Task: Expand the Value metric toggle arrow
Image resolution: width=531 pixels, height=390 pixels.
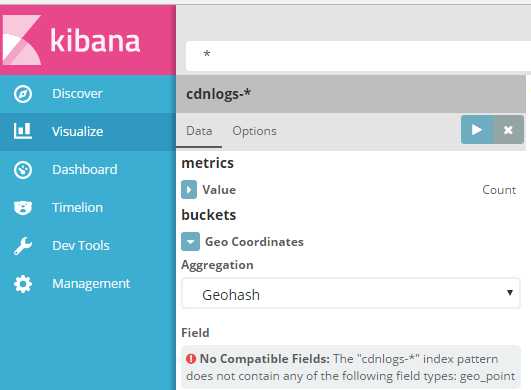Action: click(189, 190)
